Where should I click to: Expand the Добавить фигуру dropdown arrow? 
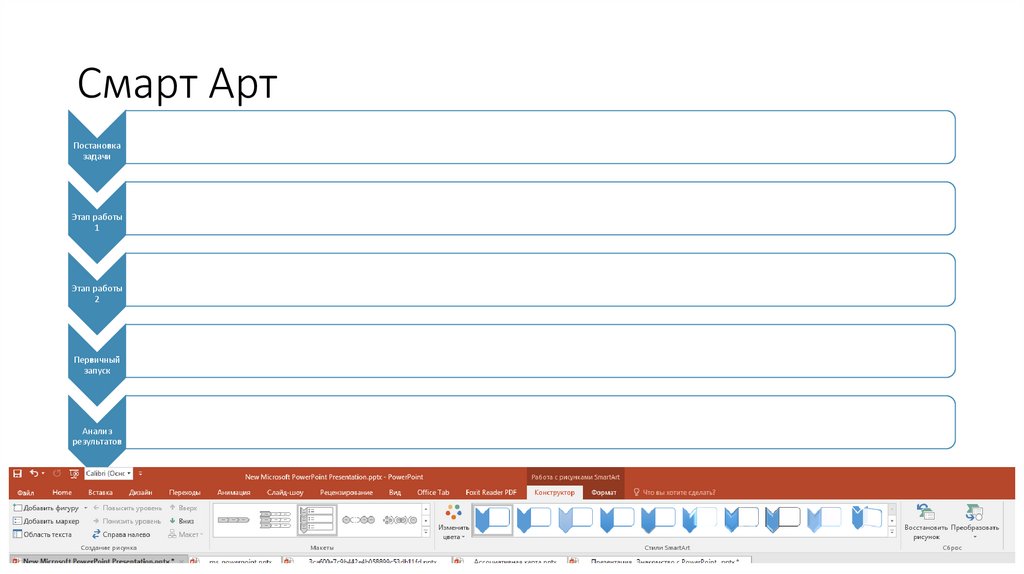coord(86,507)
